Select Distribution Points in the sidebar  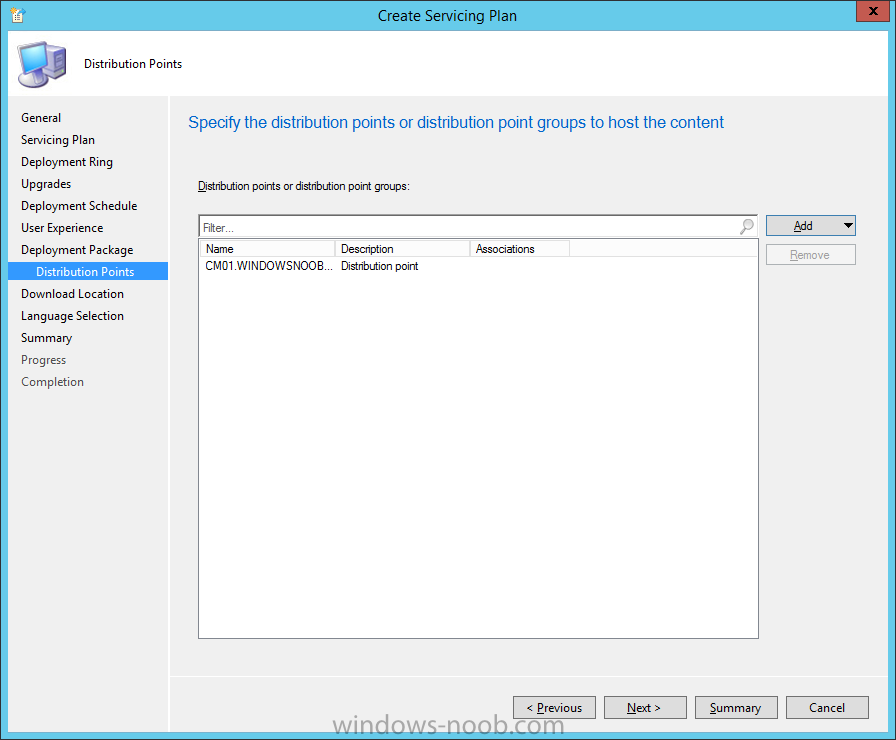point(88,271)
